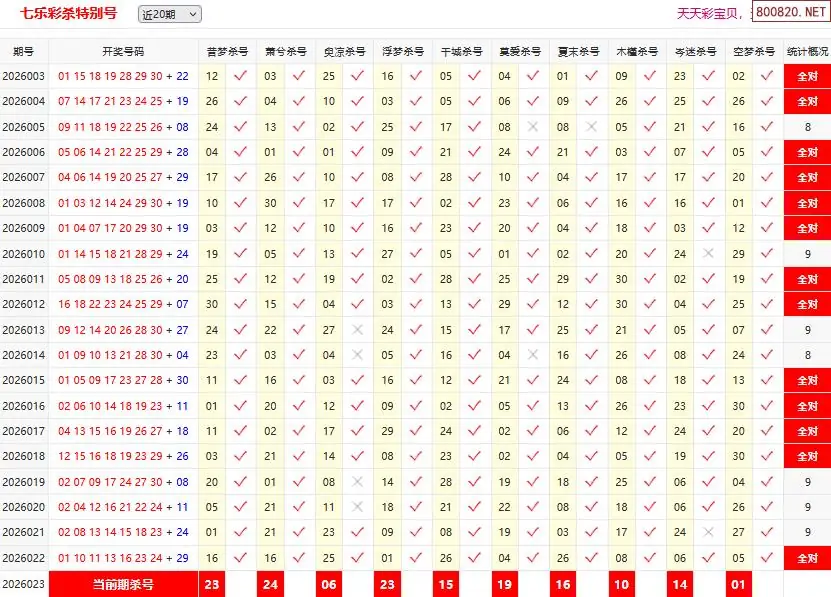Click the red checkmark in 昔梦杀号 for 2026003
This screenshot has width=831, height=597.
[x=240, y=76]
